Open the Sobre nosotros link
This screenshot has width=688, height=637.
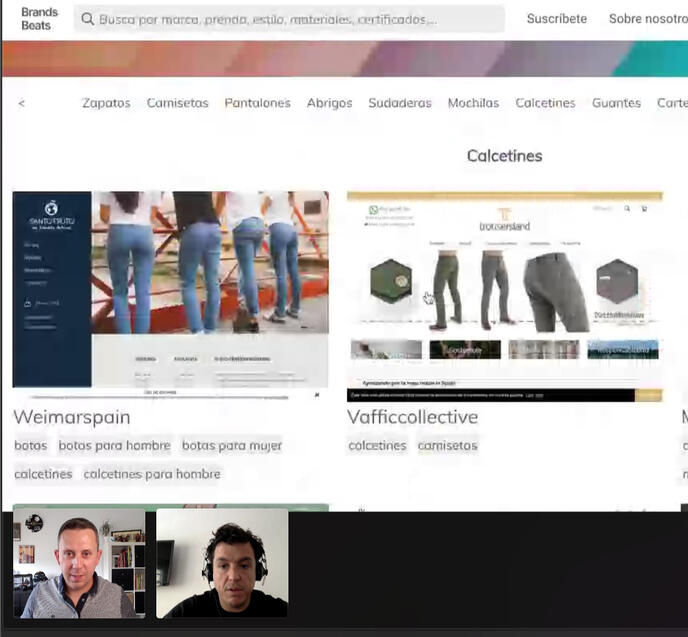tap(648, 18)
